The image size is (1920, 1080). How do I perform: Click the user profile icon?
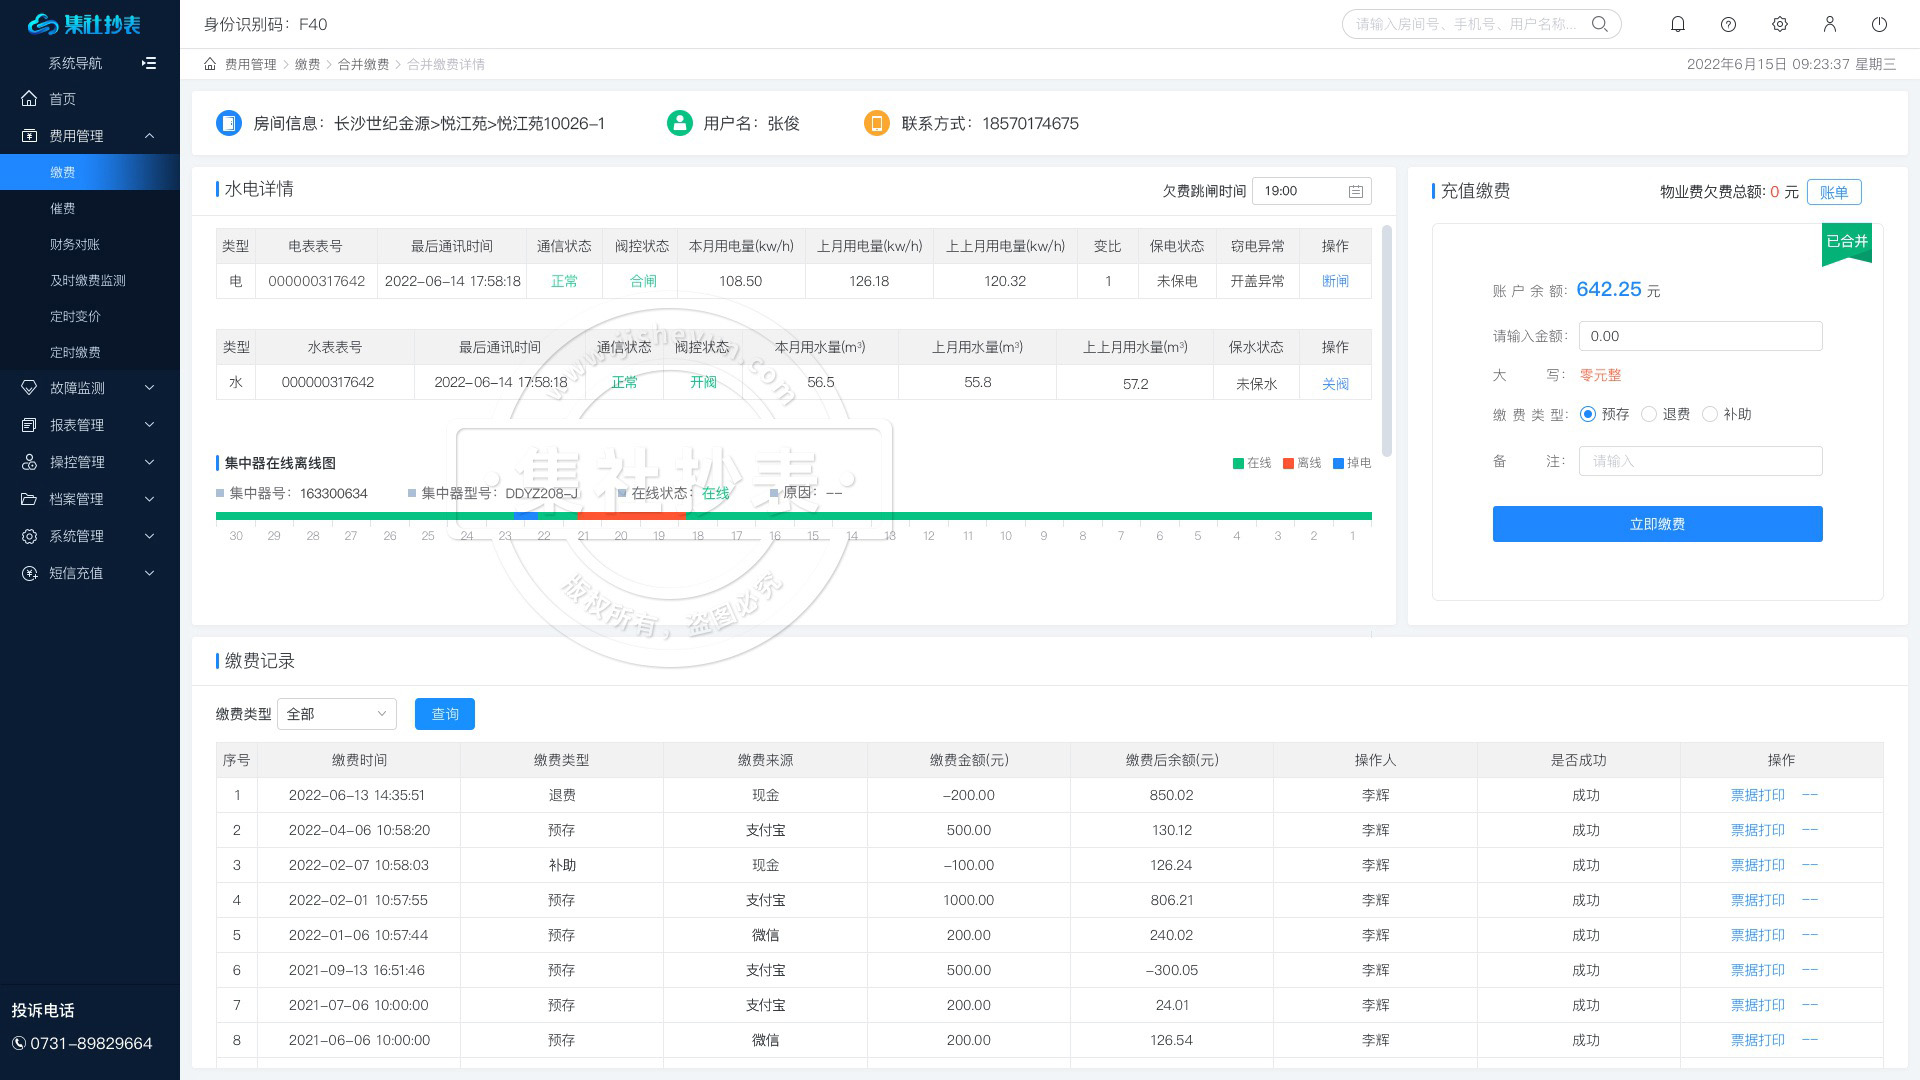click(1830, 24)
